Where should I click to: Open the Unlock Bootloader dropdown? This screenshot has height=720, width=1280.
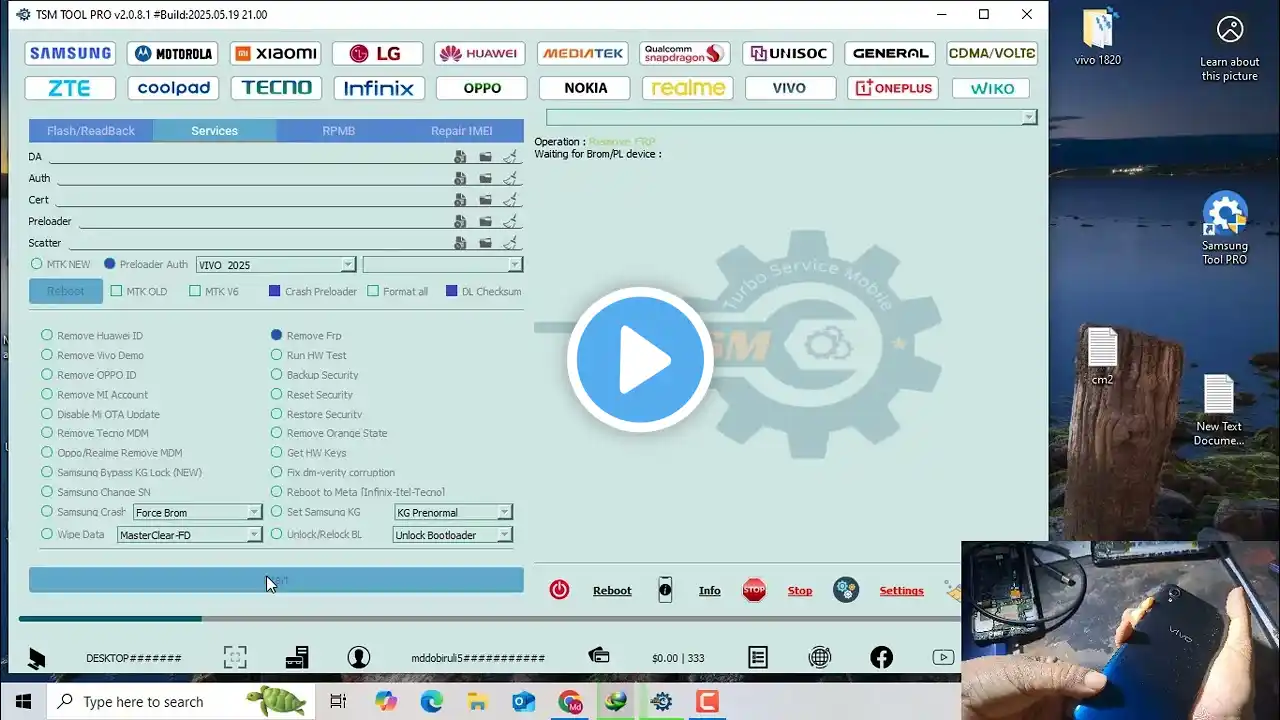tap(452, 535)
